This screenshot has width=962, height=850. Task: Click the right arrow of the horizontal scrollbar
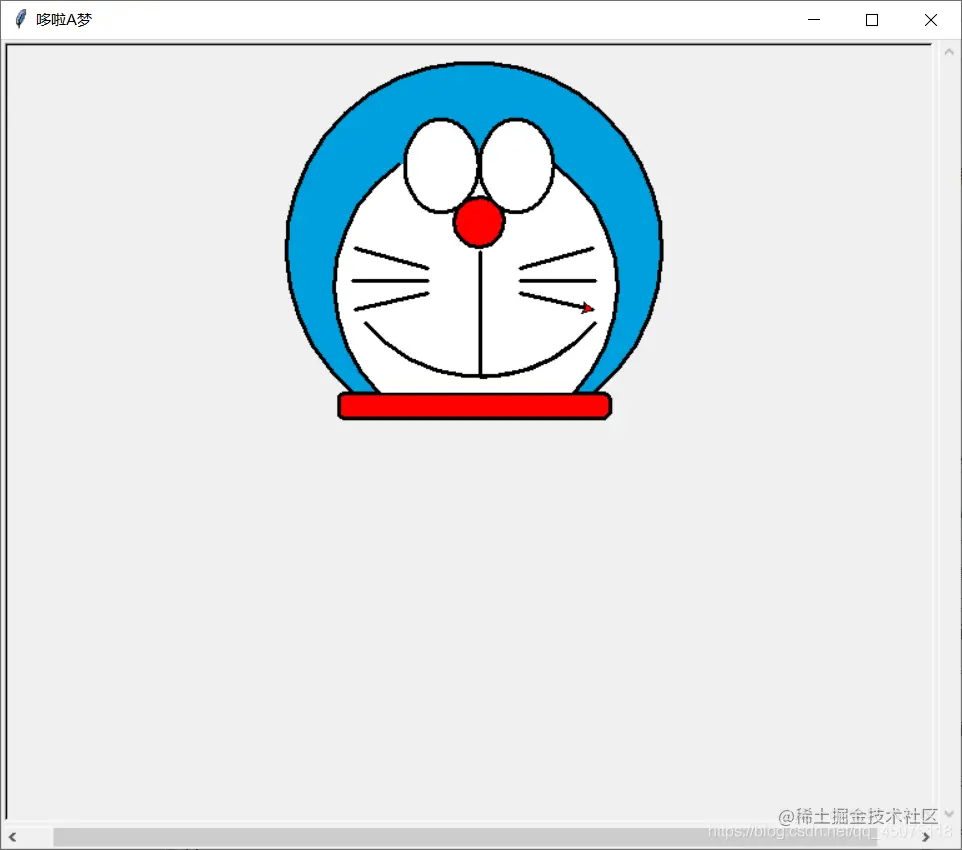tap(927, 837)
